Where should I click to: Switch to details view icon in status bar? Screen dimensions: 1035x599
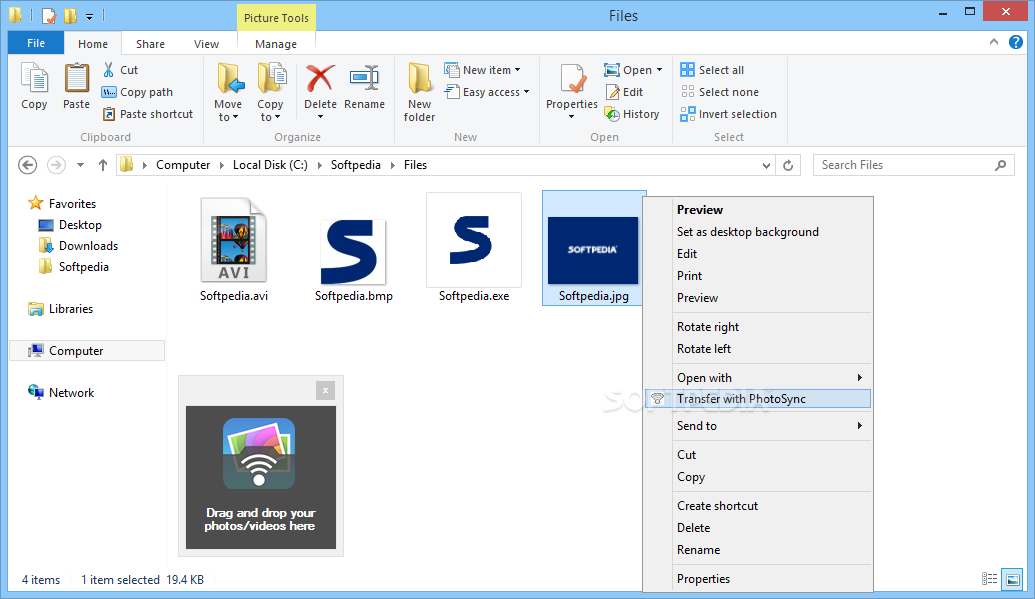989,579
